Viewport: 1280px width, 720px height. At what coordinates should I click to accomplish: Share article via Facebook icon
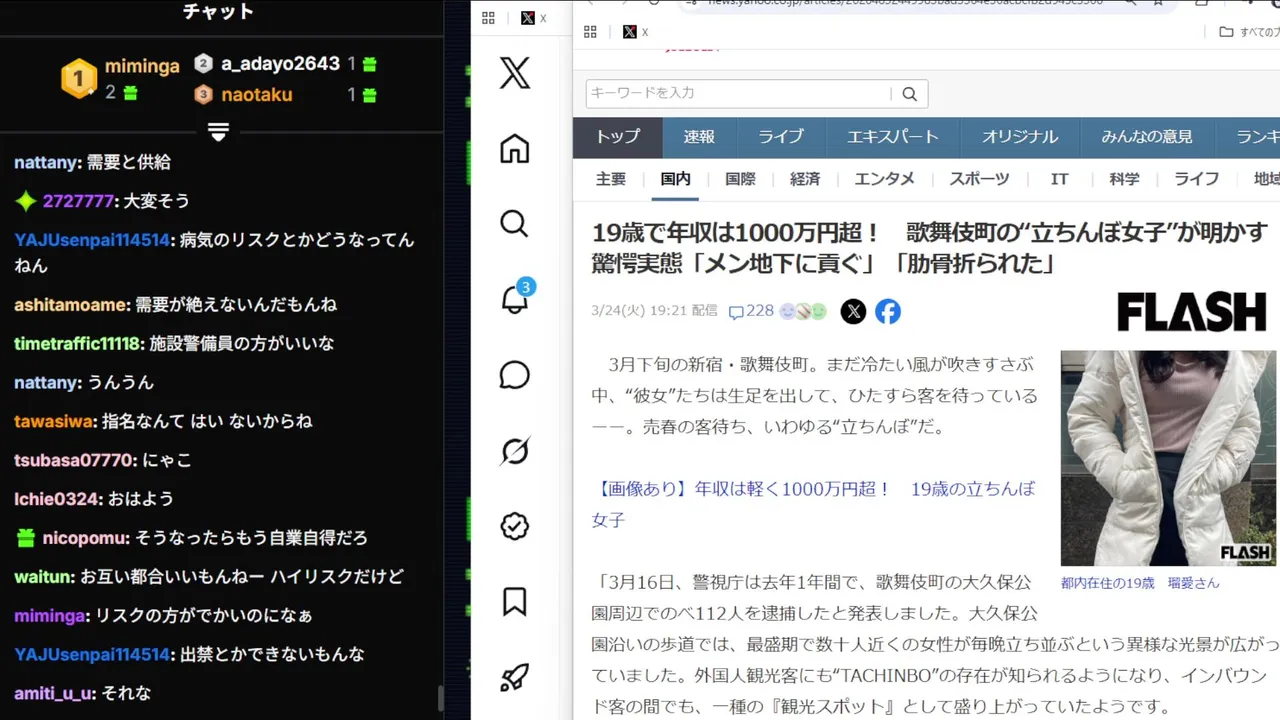(x=888, y=312)
